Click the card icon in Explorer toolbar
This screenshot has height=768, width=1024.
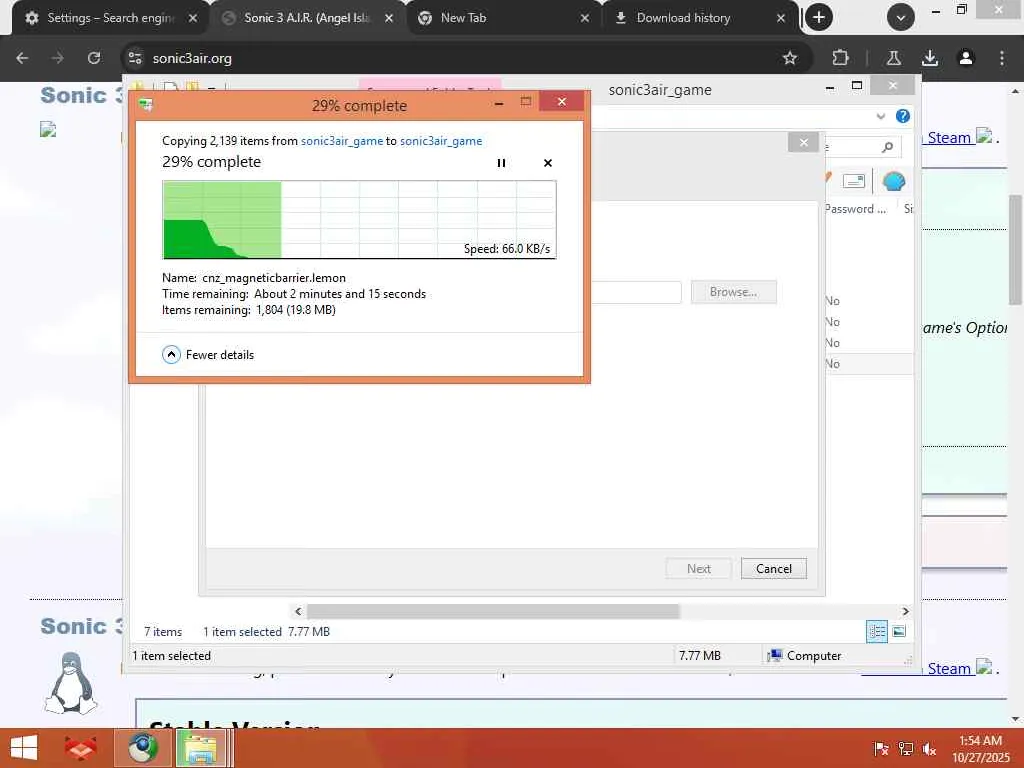[854, 181]
